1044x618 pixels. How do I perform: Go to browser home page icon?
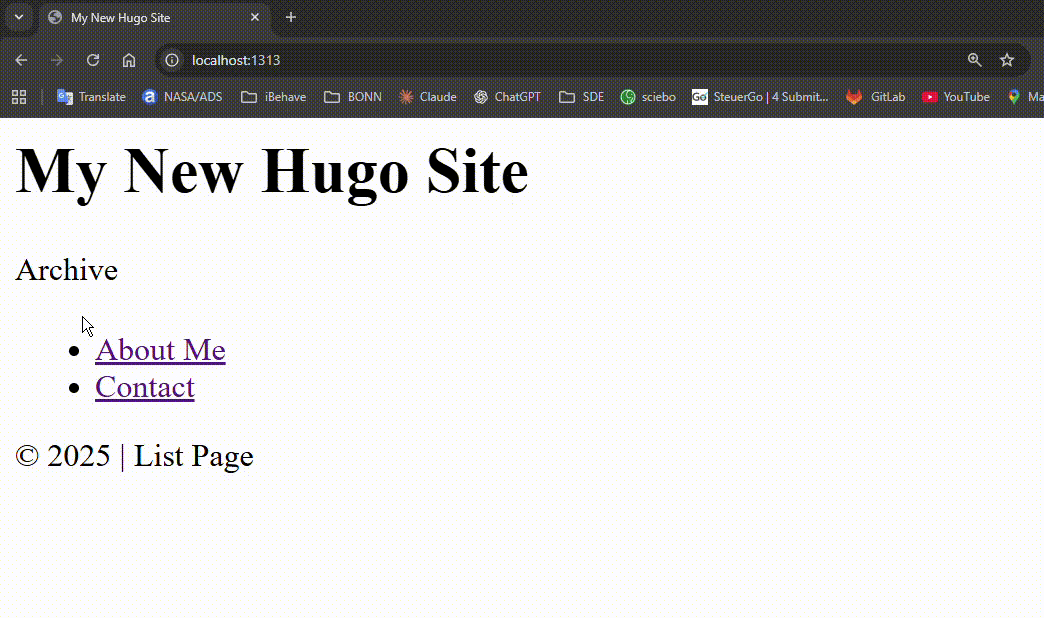tap(129, 60)
